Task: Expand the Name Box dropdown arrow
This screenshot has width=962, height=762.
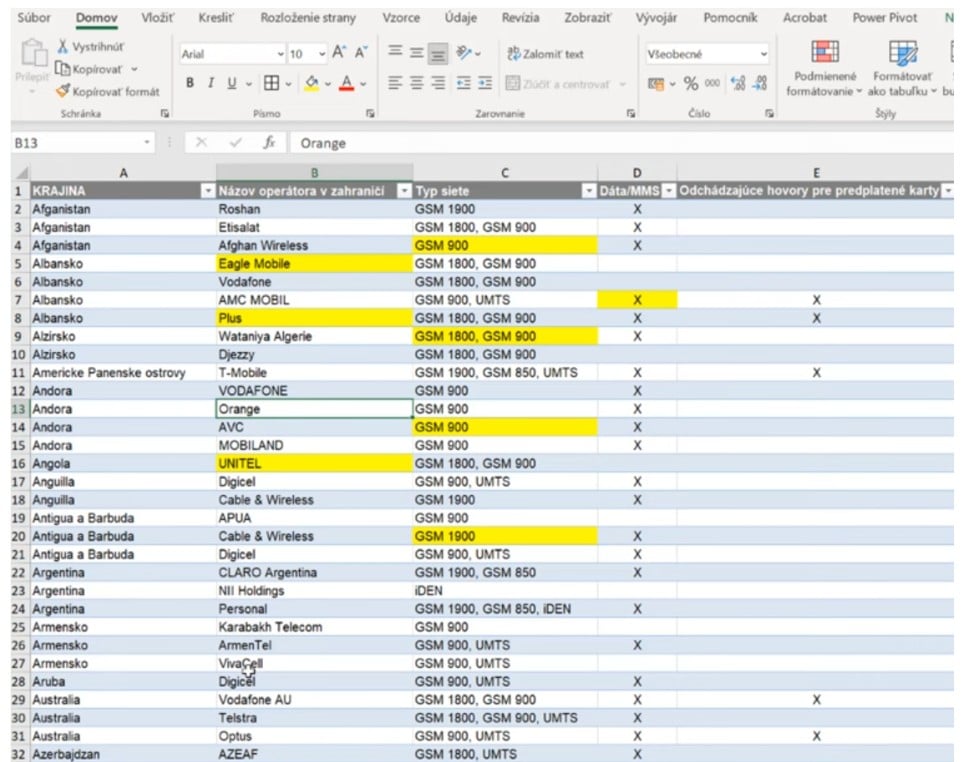Action: click(147, 142)
